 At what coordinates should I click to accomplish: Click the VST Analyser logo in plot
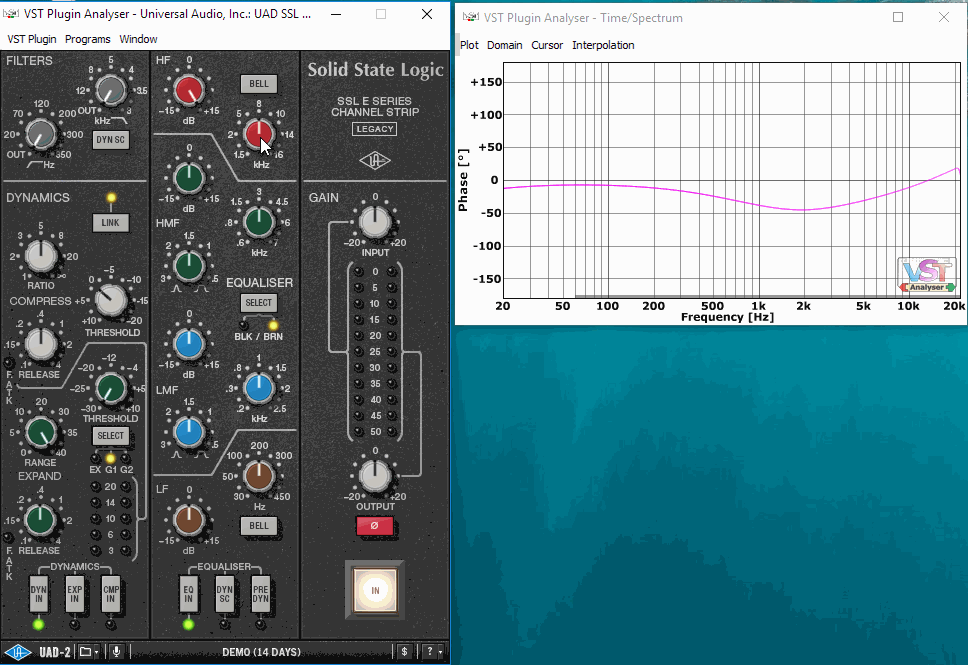click(927, 275)
